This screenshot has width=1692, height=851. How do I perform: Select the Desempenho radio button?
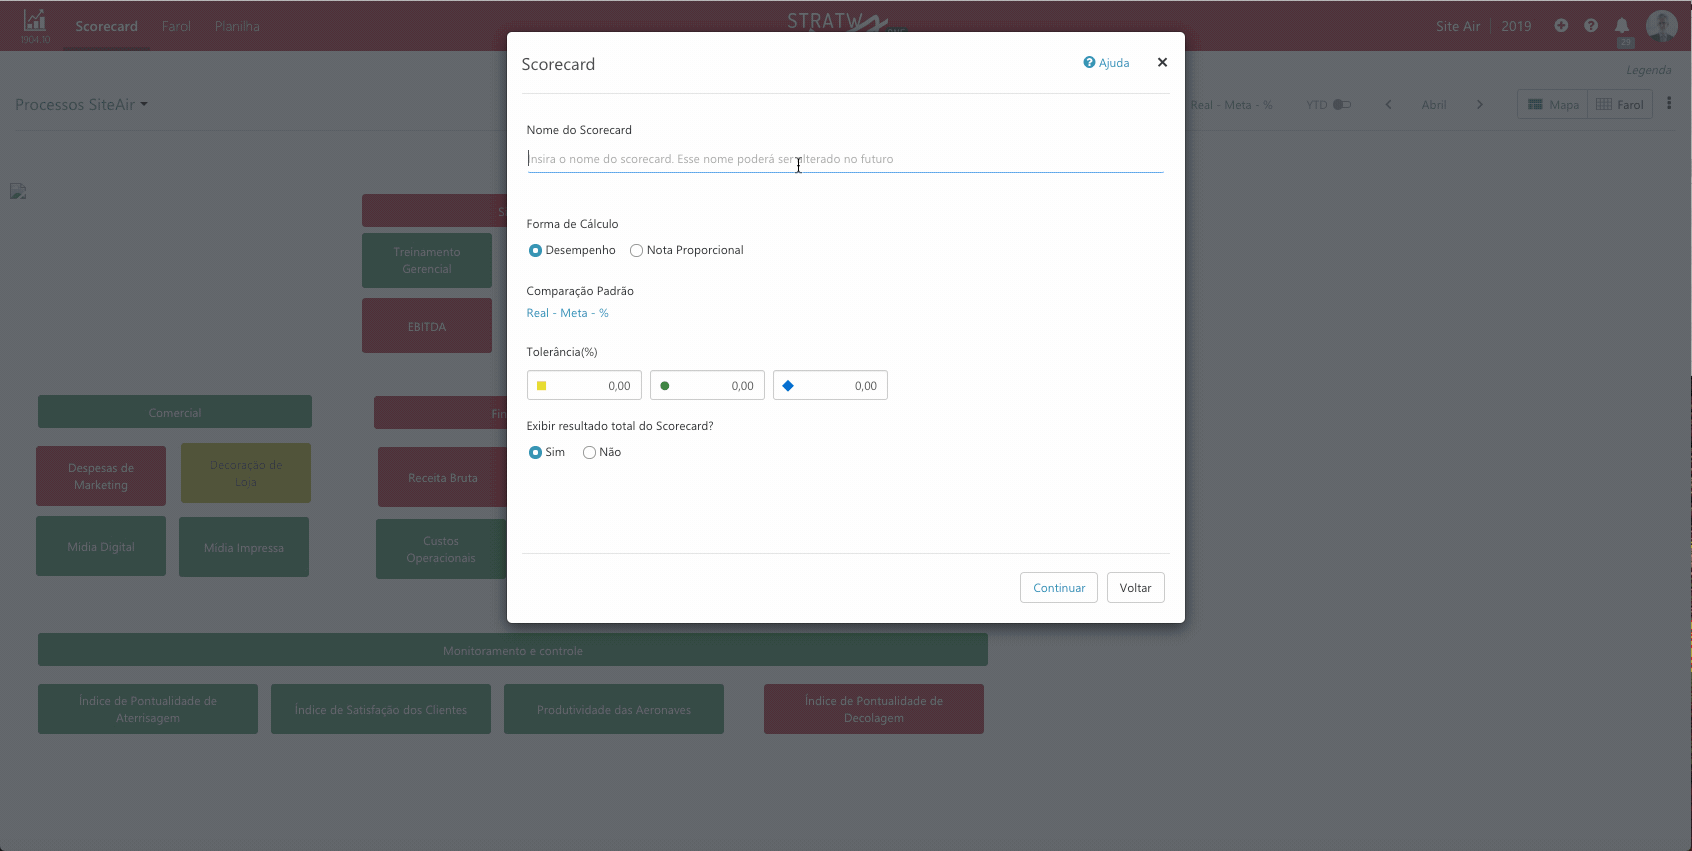coord(535,250)
